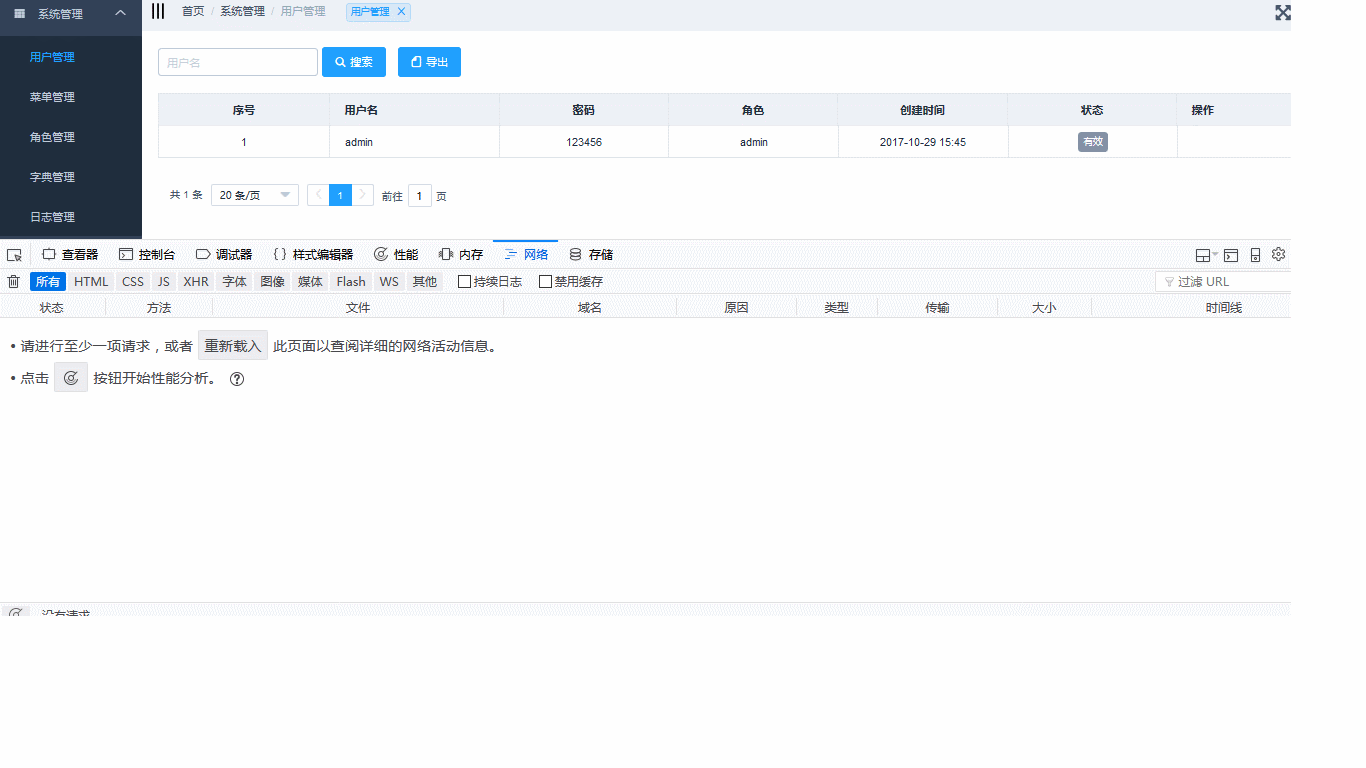This screenshot has width=1366, height=768.
Task: Click the 系统管理 breadcrumb
Action: click(x=243, y=11)
